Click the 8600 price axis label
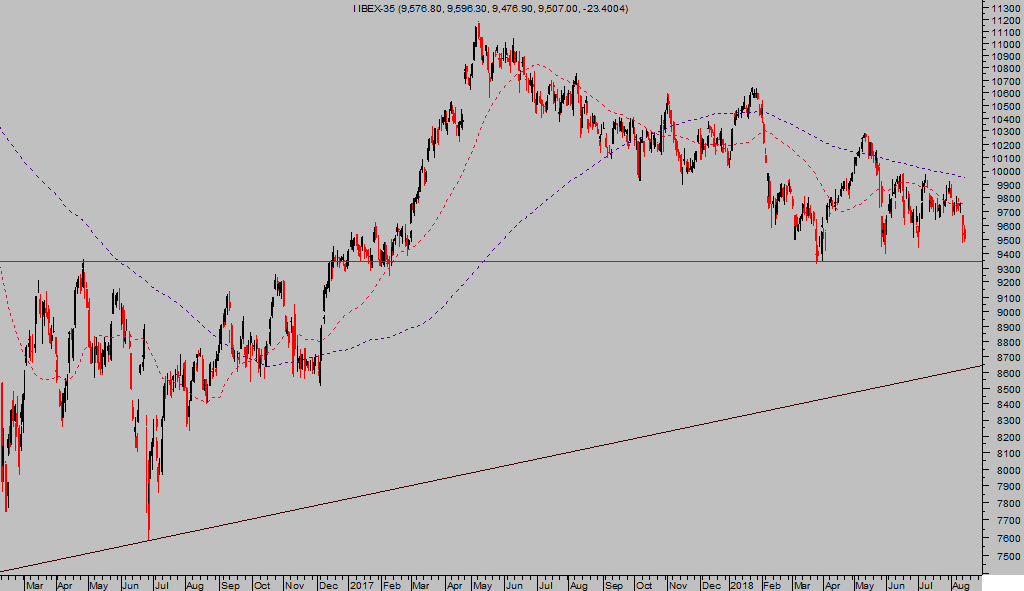 tap(1002, 374)
